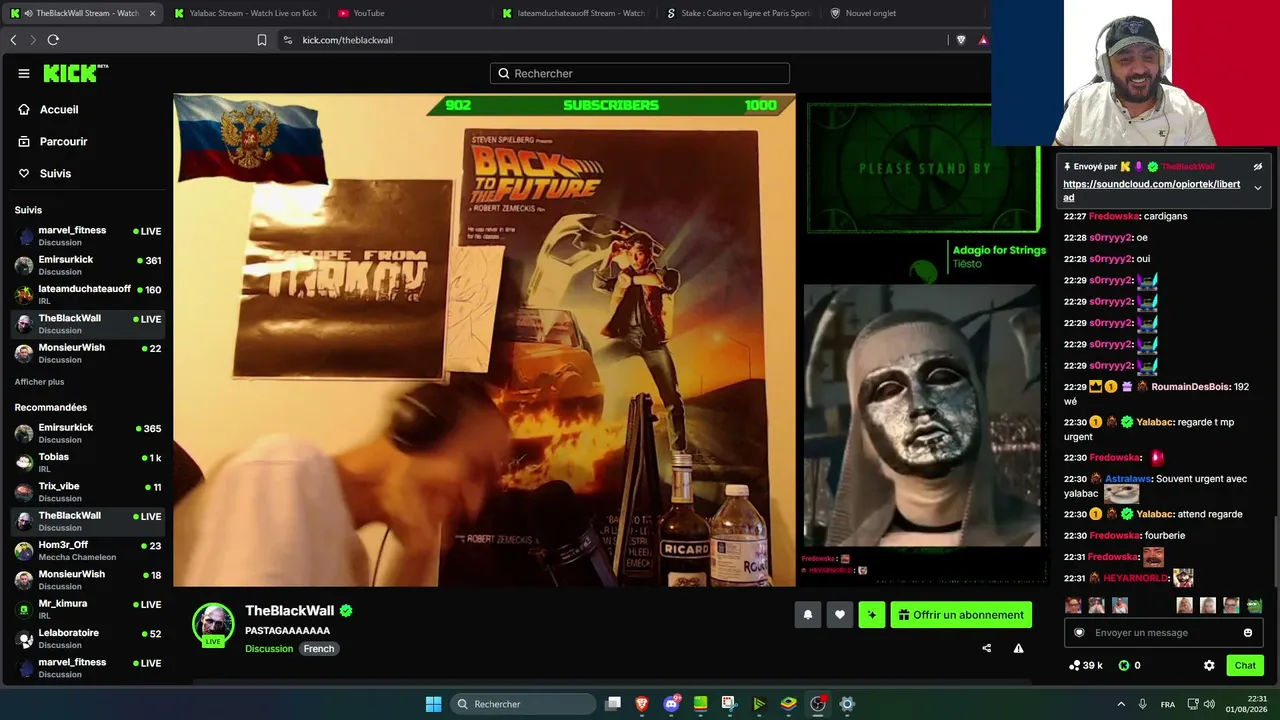Screen dimensions: 1280x720
Task: Toggle notifications with the bell button
Action: (x=808, y=615)
